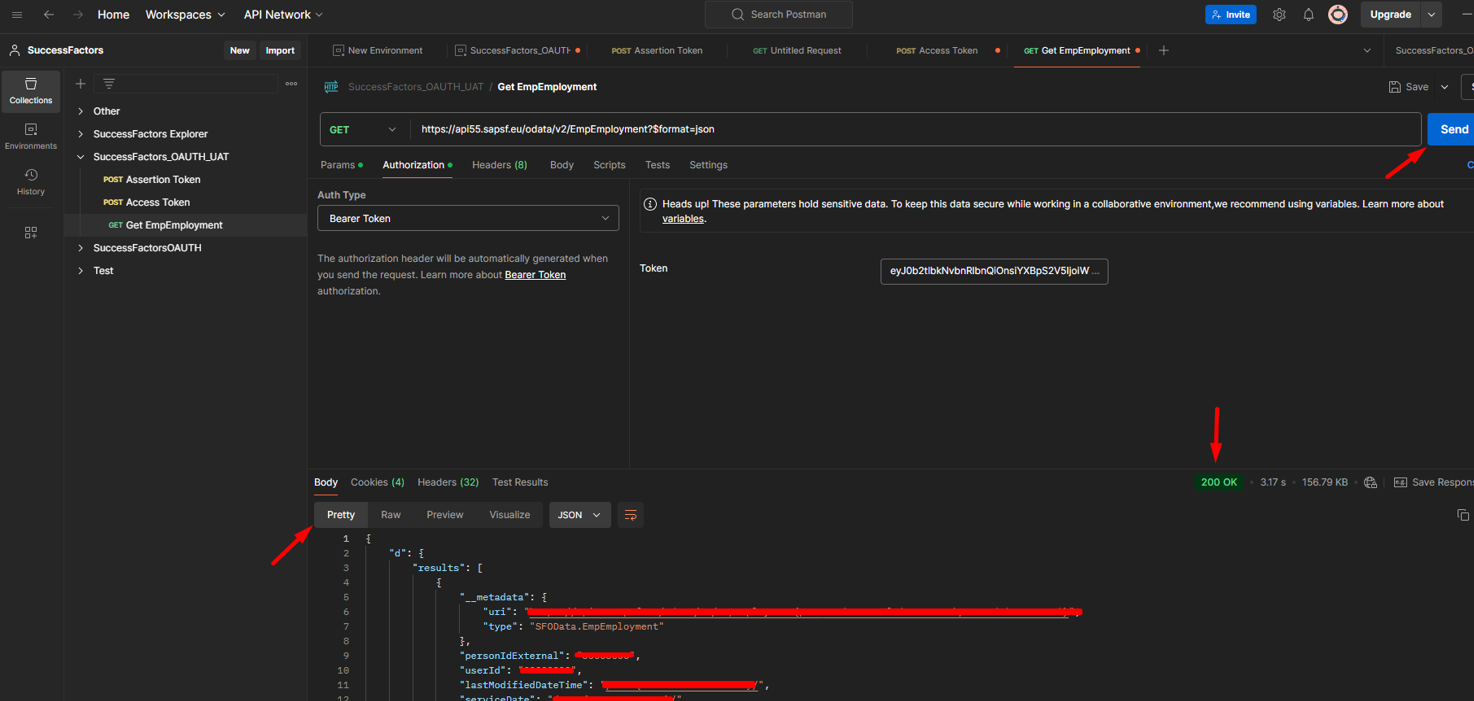The width and height of the screenshot is (1474, 701).
Task: Open the tab overflow chevron list
Action: pos(1367,50)
